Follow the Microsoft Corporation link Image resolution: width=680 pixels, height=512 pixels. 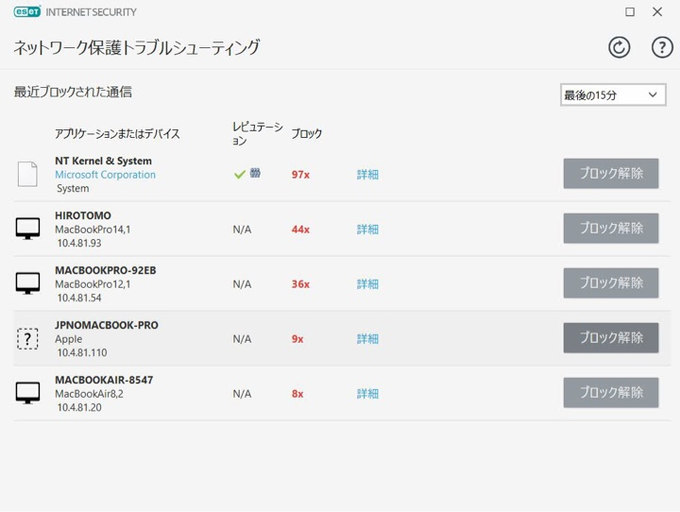pyautogui.click(x=105, y=175)
